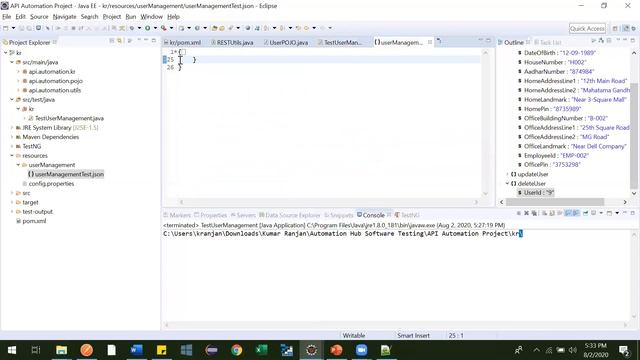Switch to the Task List tab
This screenshot has width=640, height=360.
click(548, 42)
